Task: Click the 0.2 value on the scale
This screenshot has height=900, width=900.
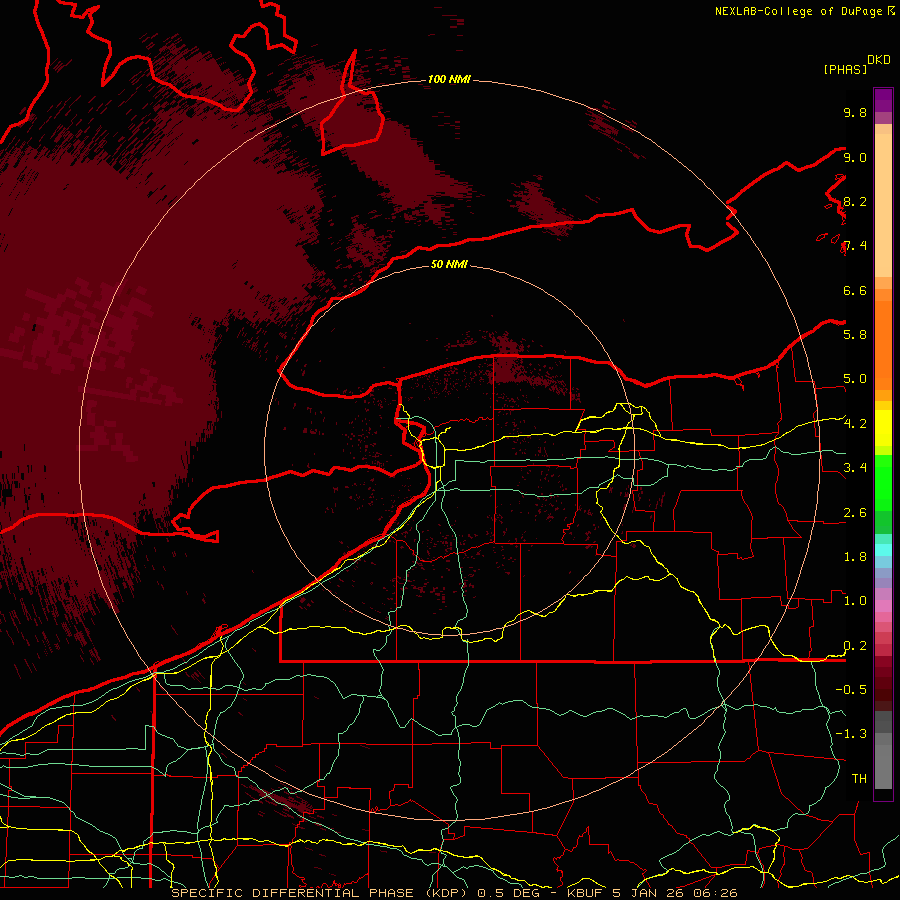Action: [855, 646]
